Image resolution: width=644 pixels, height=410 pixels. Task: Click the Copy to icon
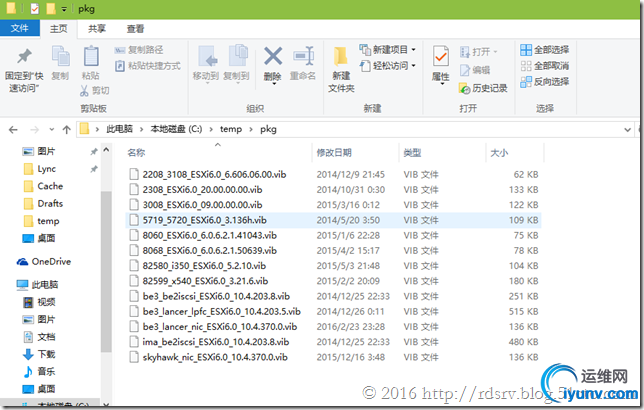click(238, 56)
